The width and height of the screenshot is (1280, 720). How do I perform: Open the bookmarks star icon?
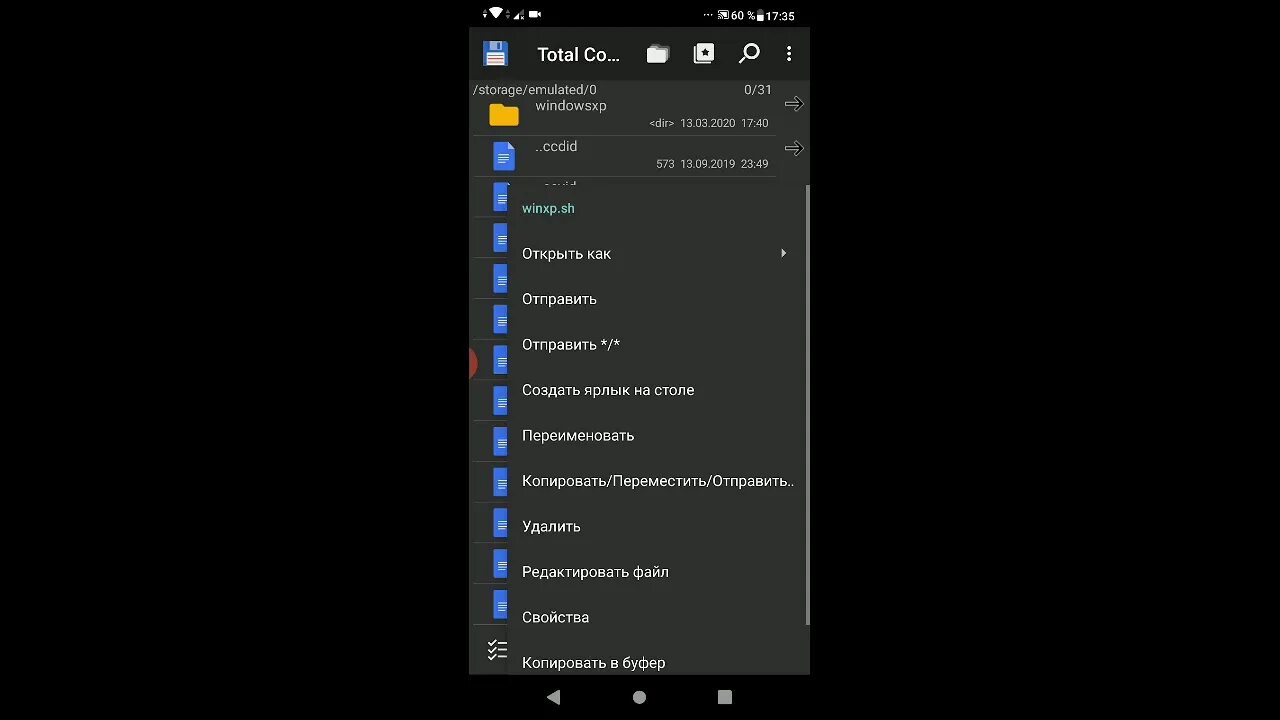point(704,54)
